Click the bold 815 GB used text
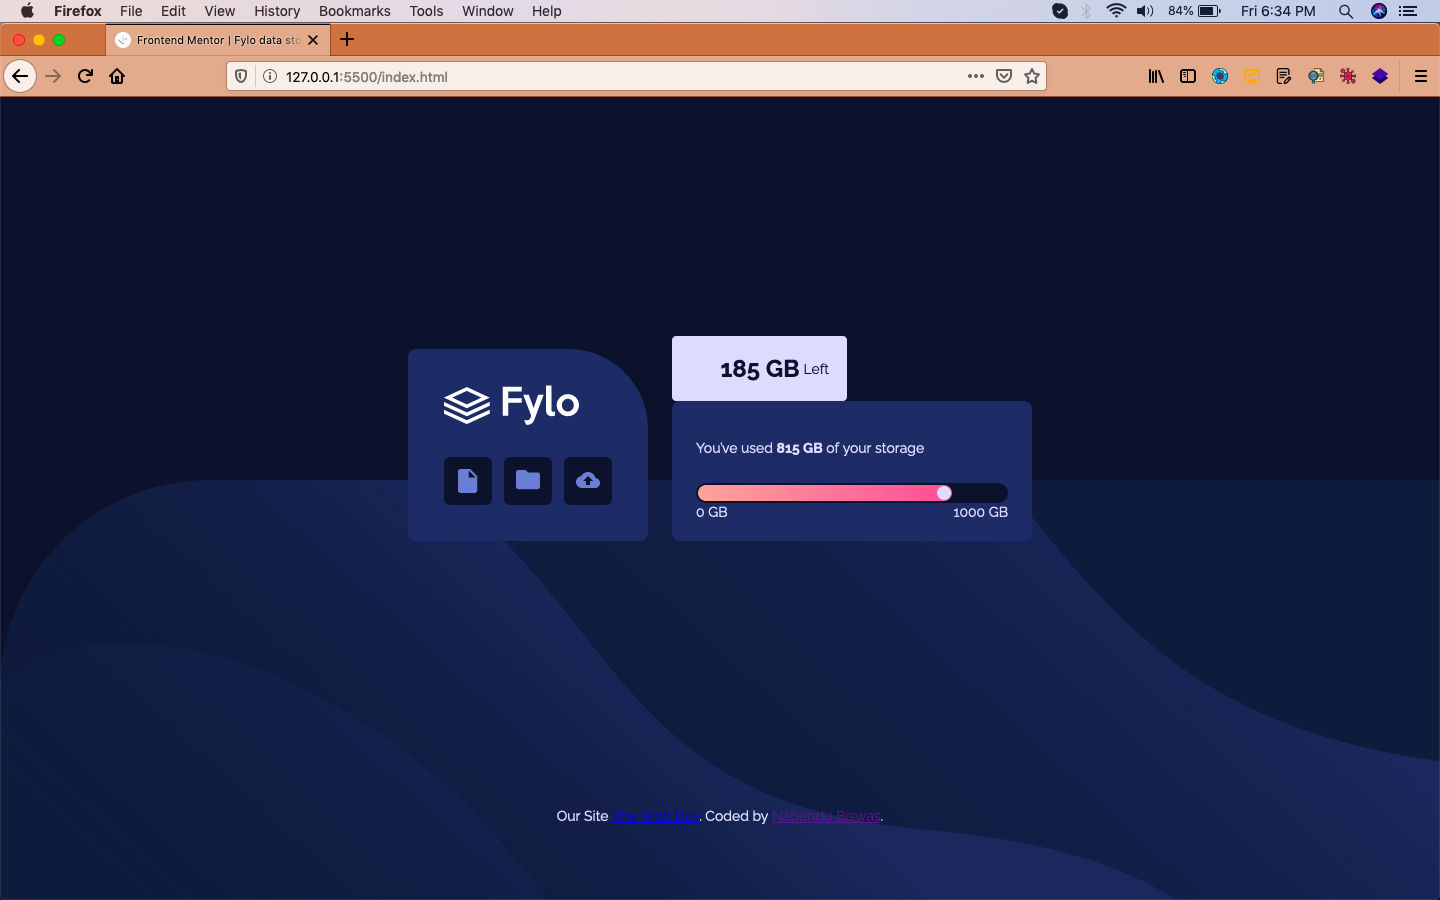The width and height of the screenshot is (1440, 900). pyautogui.click(x=799, y=448)
